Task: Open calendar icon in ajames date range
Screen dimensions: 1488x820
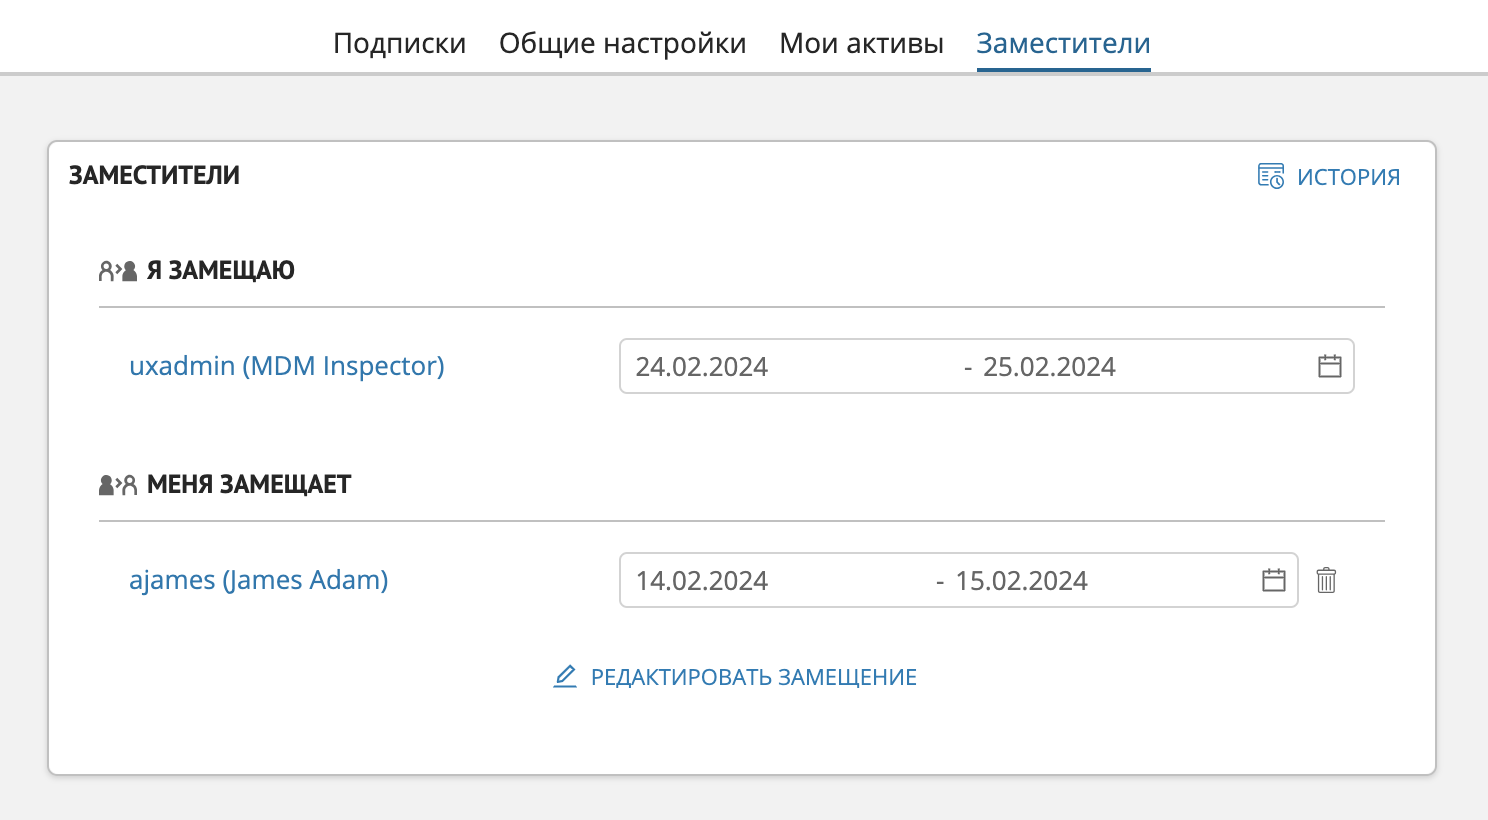Action: click(1273, 580)
